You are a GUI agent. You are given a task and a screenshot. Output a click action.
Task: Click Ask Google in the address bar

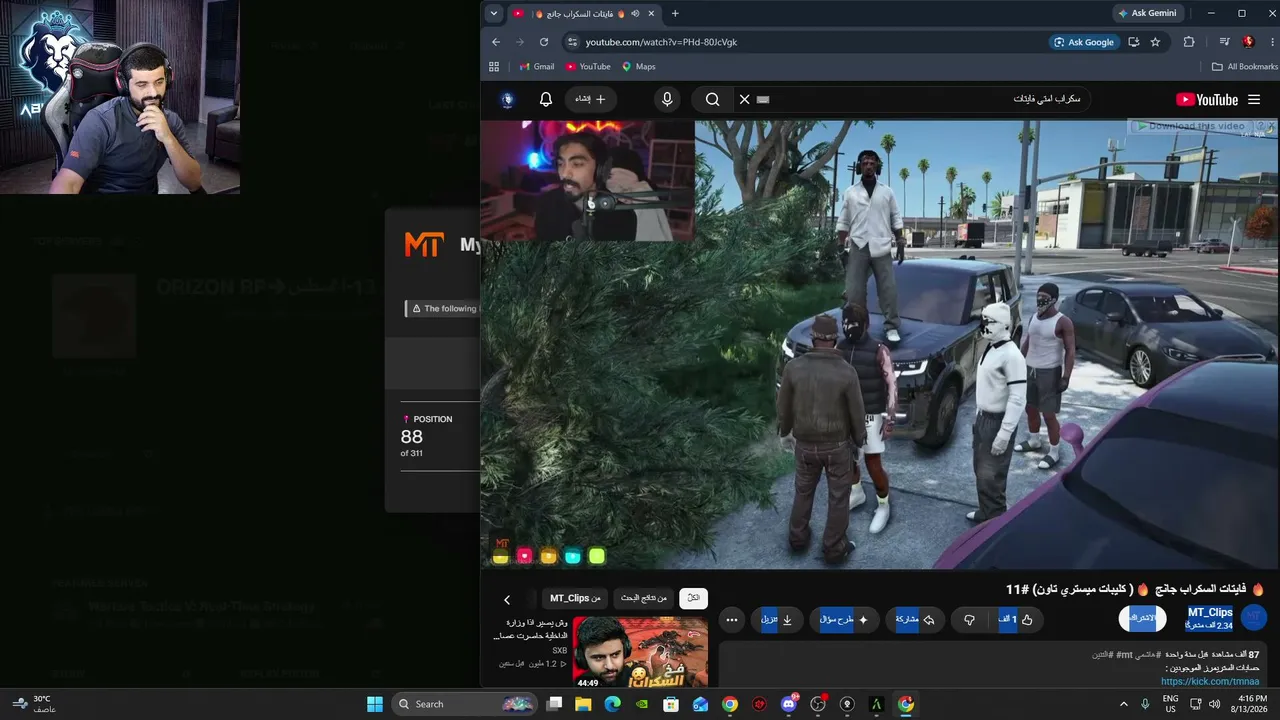(1083, 42)
